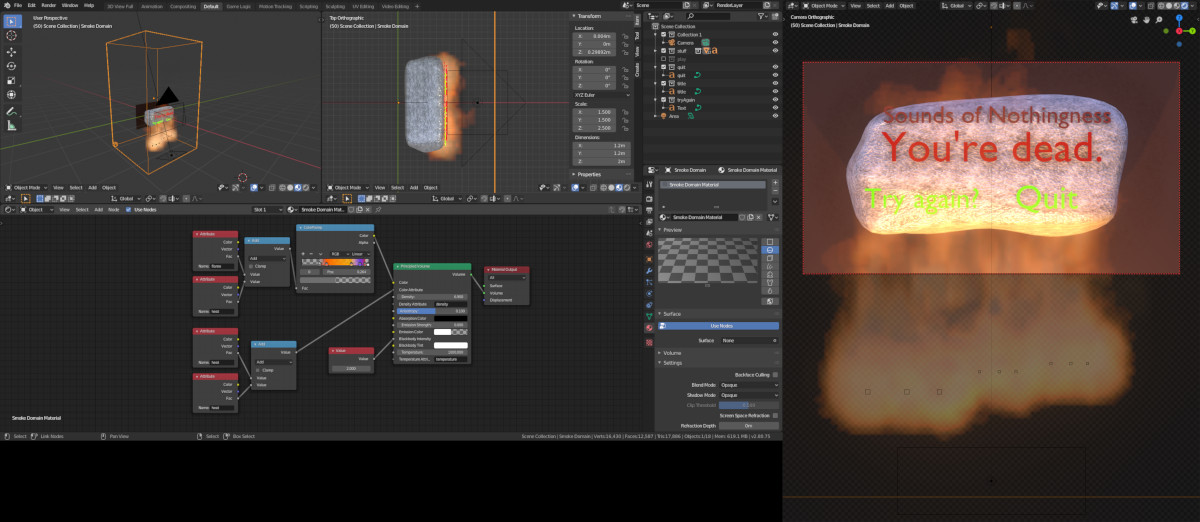
Task: Open the Render menu
Action: [x=49, y=5]
